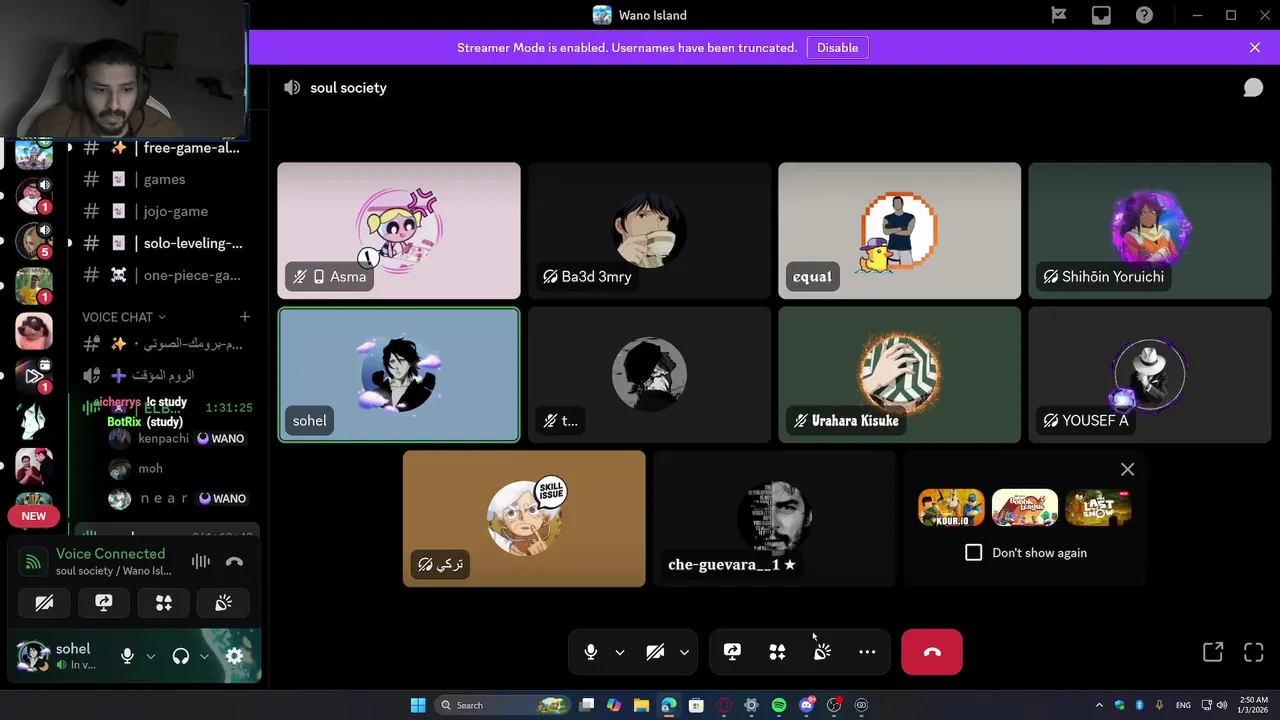Open sohel's profile in user panel
The height and width of the screenshot is (720, 1280).
pos(58,656)
